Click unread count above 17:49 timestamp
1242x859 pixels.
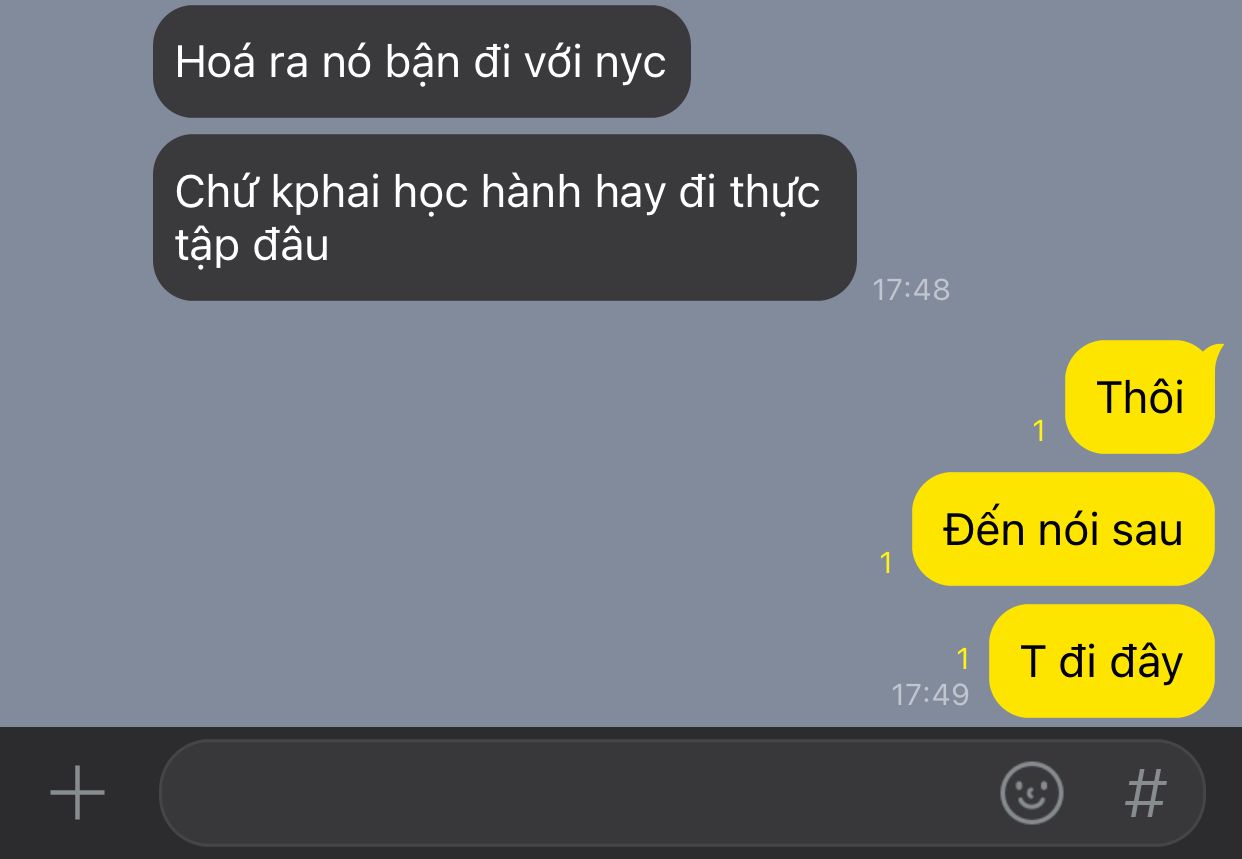[x=963, y=659]
